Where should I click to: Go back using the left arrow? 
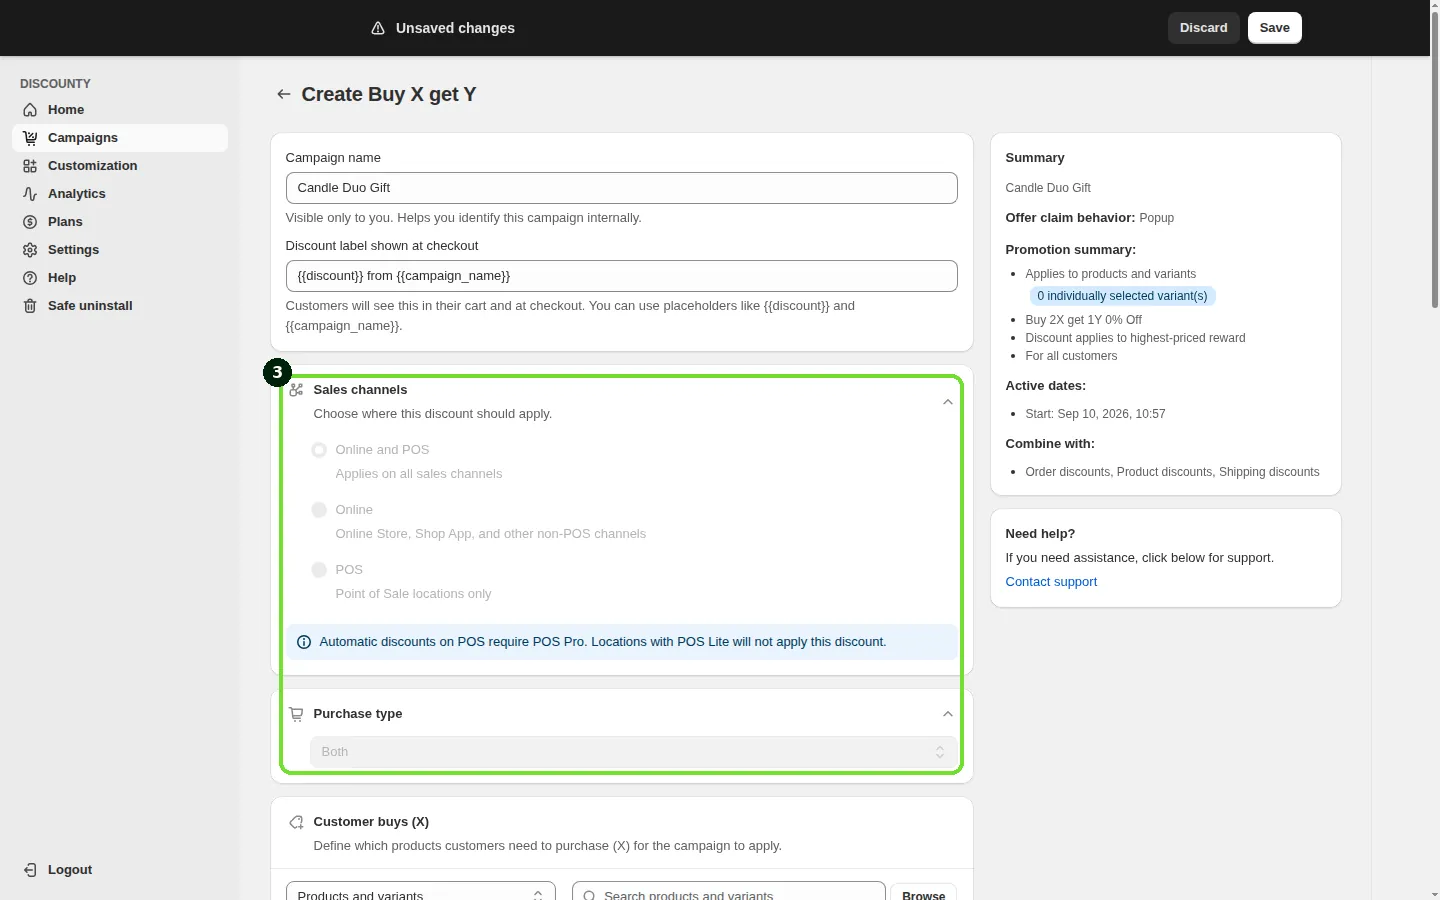click(x=284, y=94)
